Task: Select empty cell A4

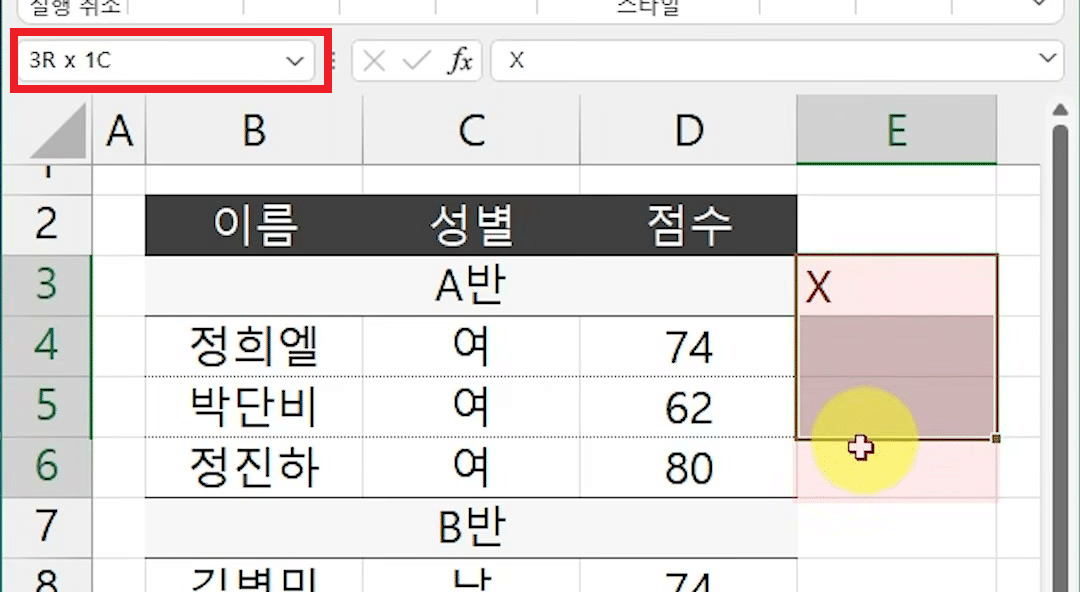Action: click(x=119, y=346)
